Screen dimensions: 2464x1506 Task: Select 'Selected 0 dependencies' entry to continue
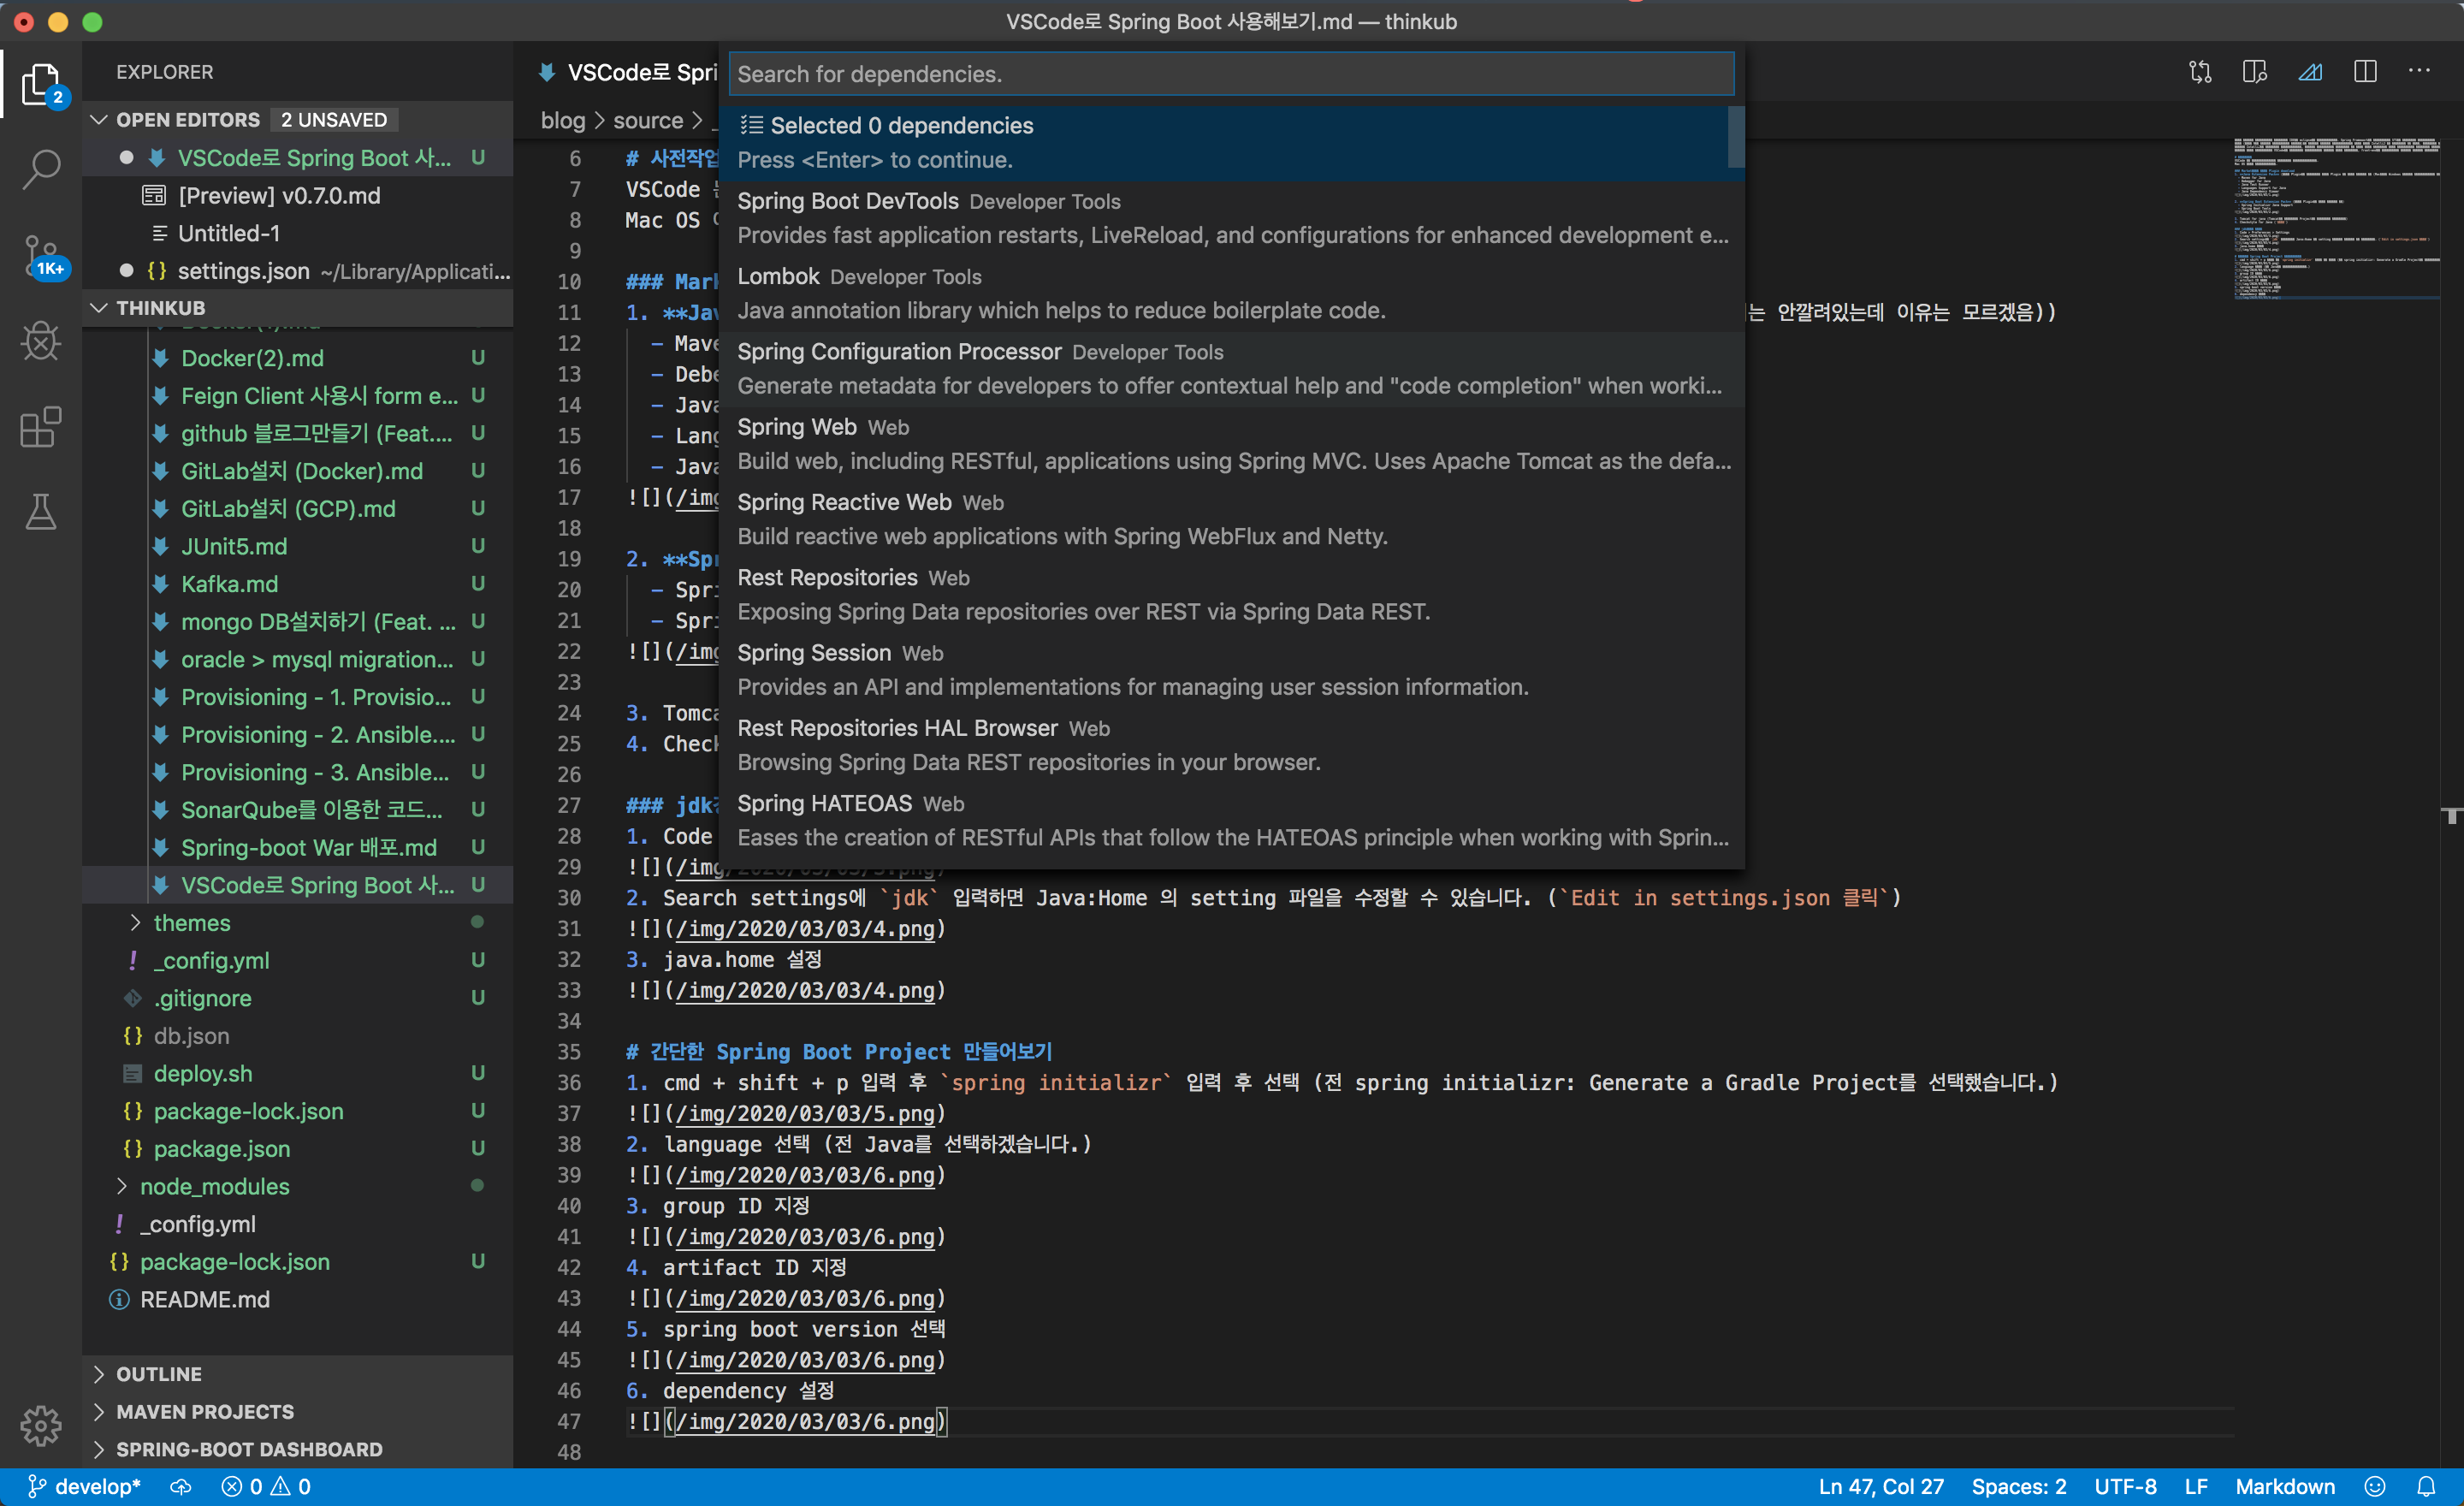click(1231, 142)
